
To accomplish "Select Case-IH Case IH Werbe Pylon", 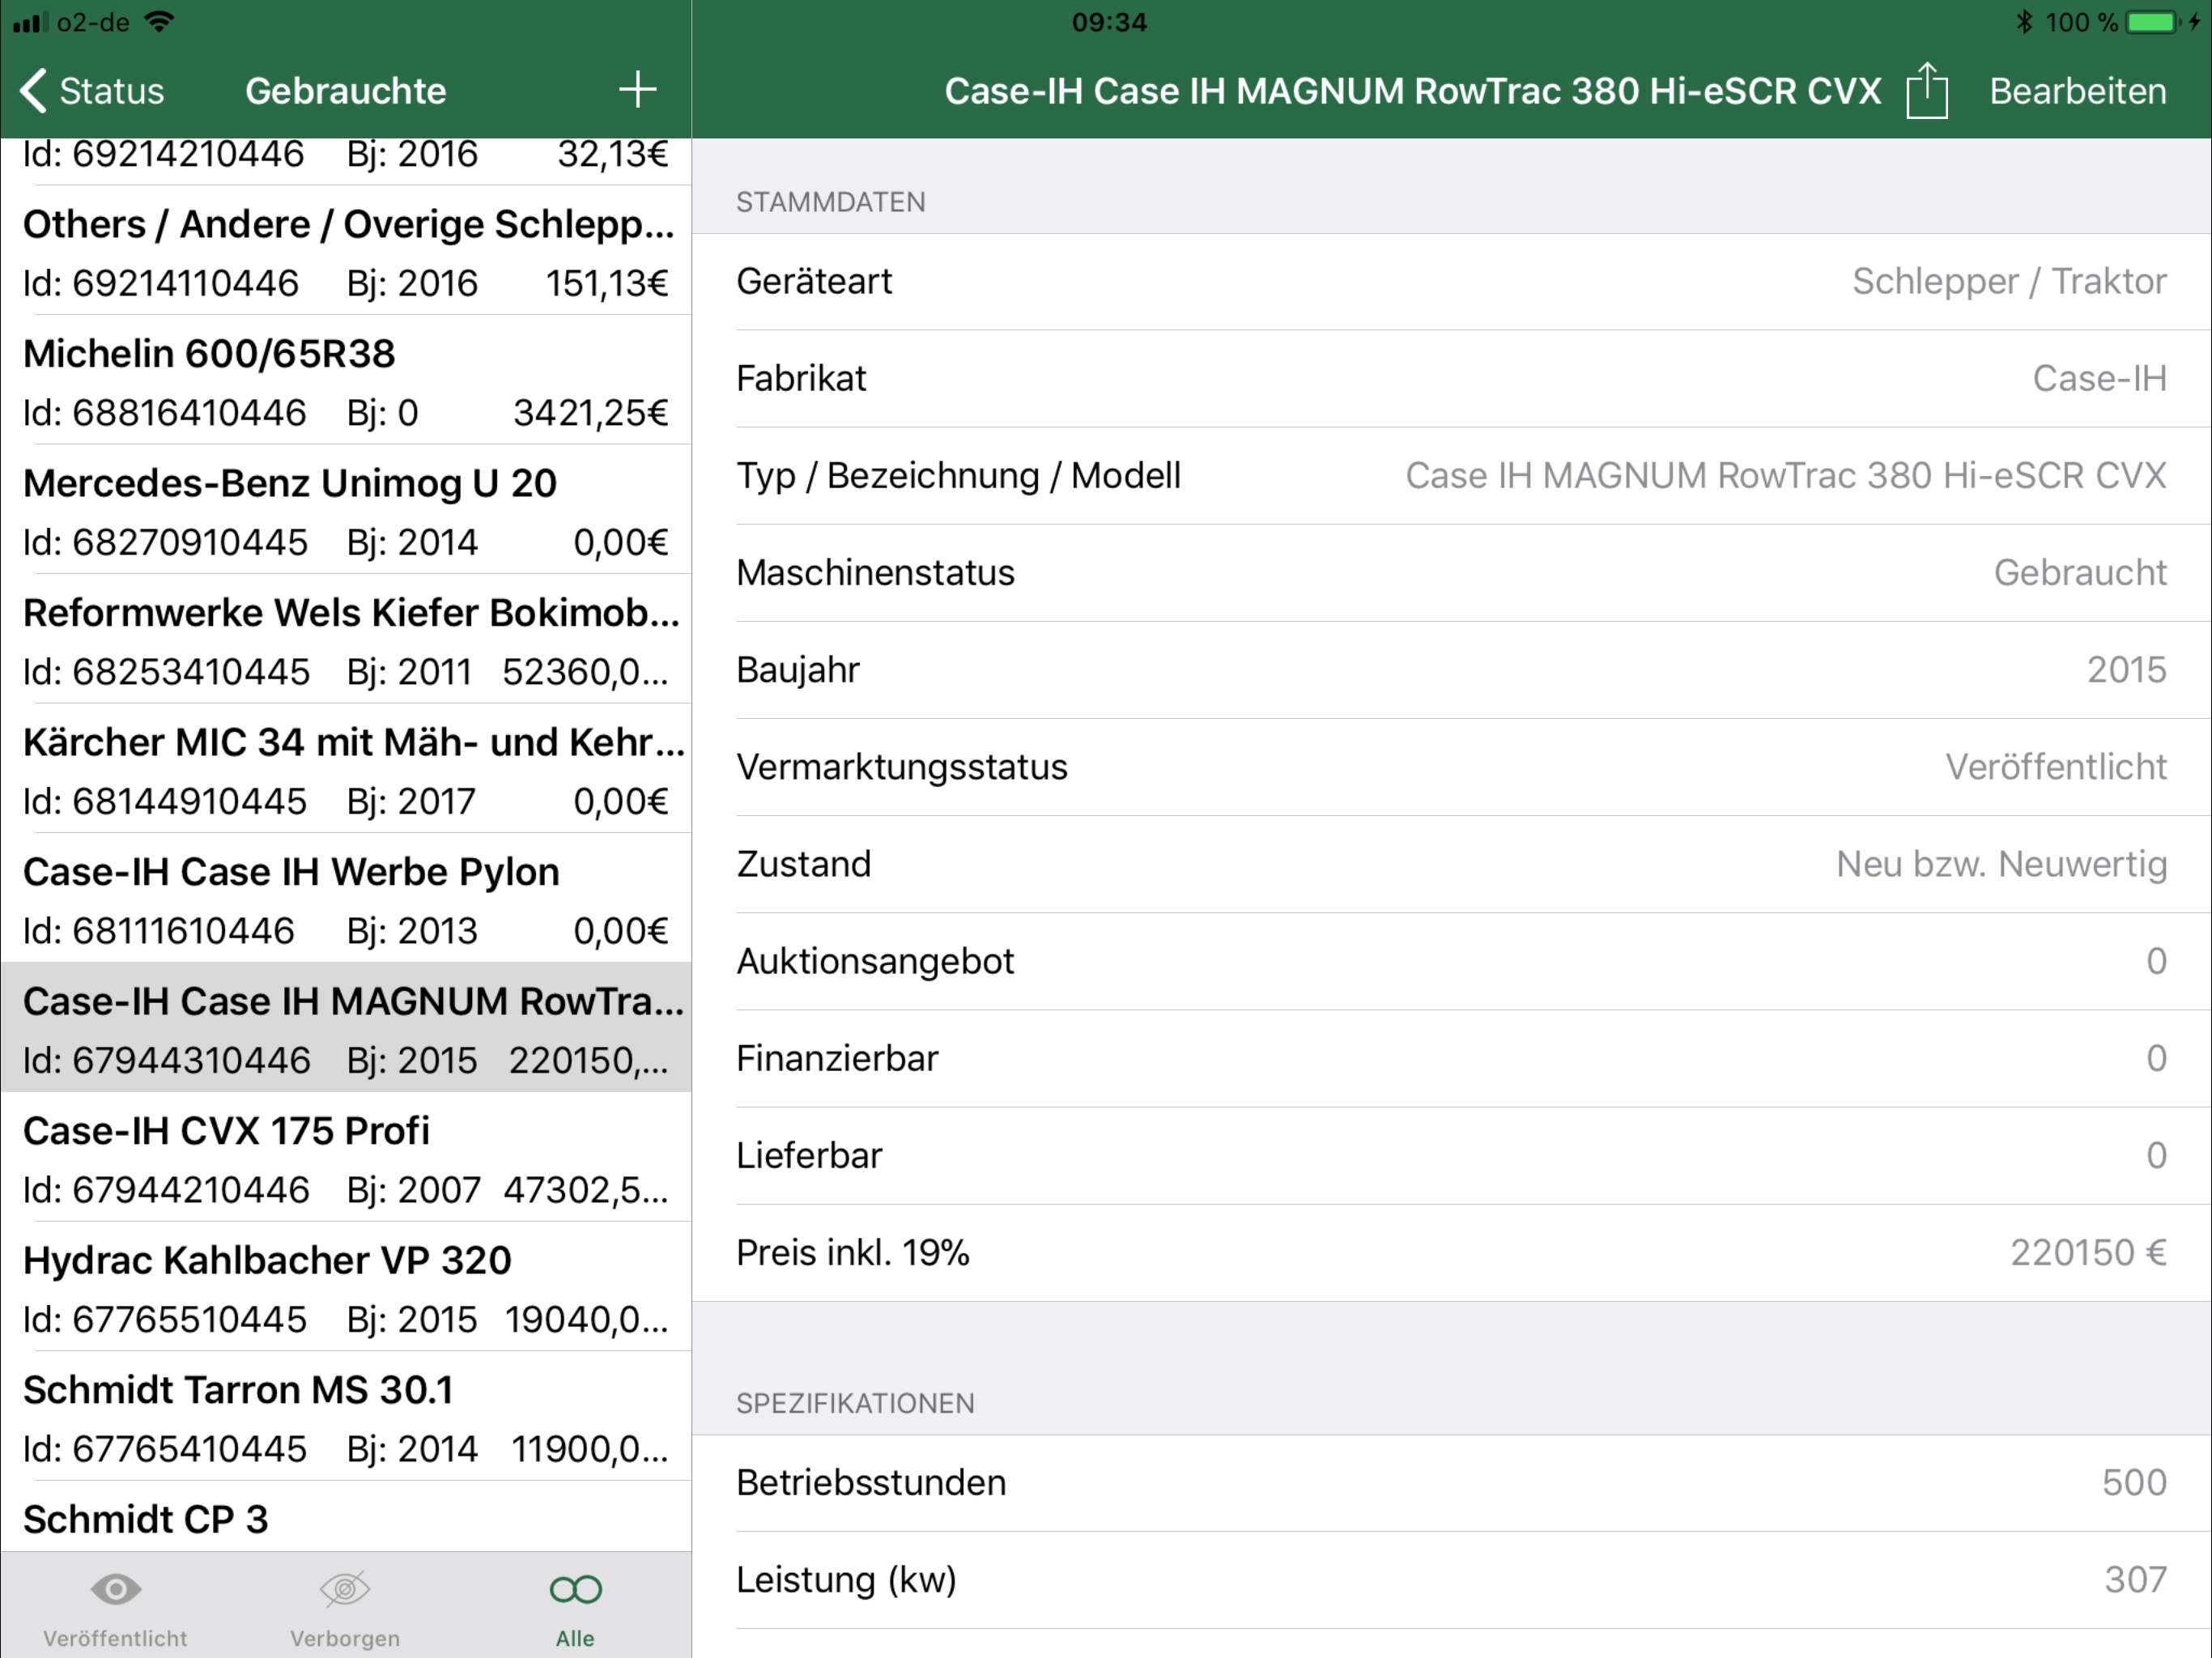I will tap(346, 899).
